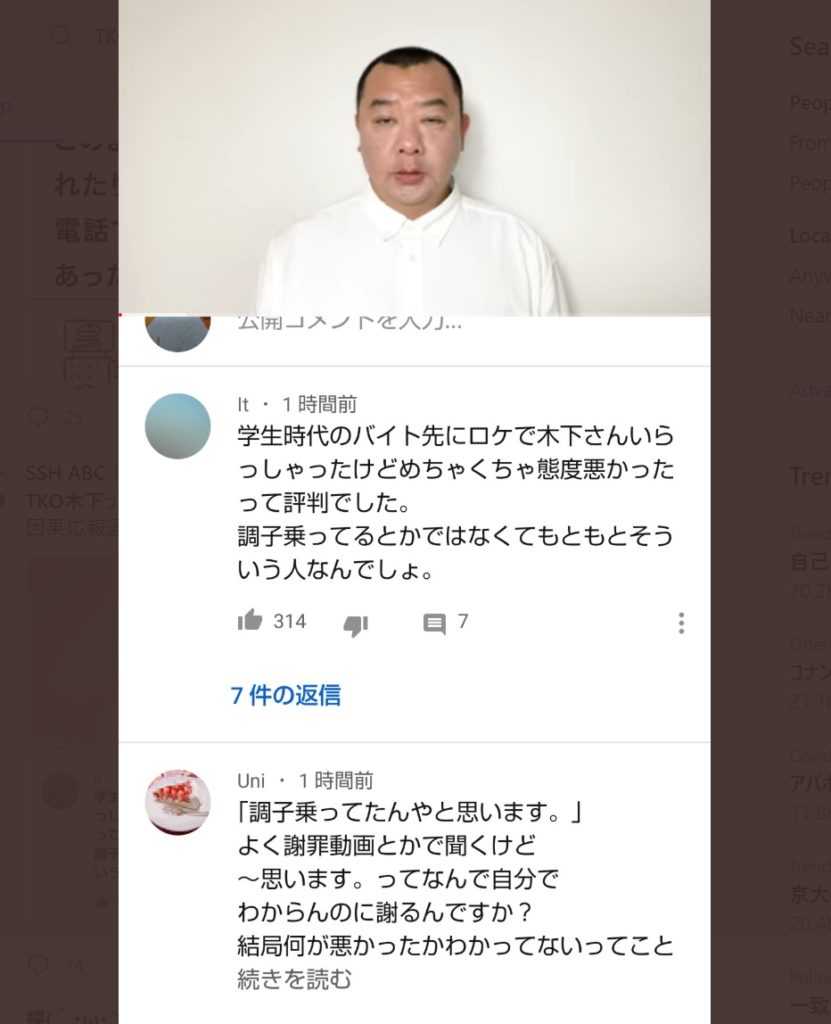Open three-dot menu on It's comment

click(681, 623)
